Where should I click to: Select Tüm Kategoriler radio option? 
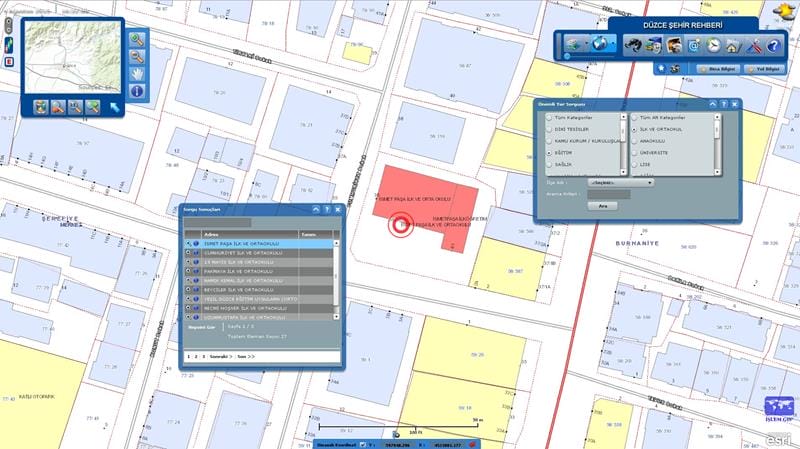pos(549,117)
